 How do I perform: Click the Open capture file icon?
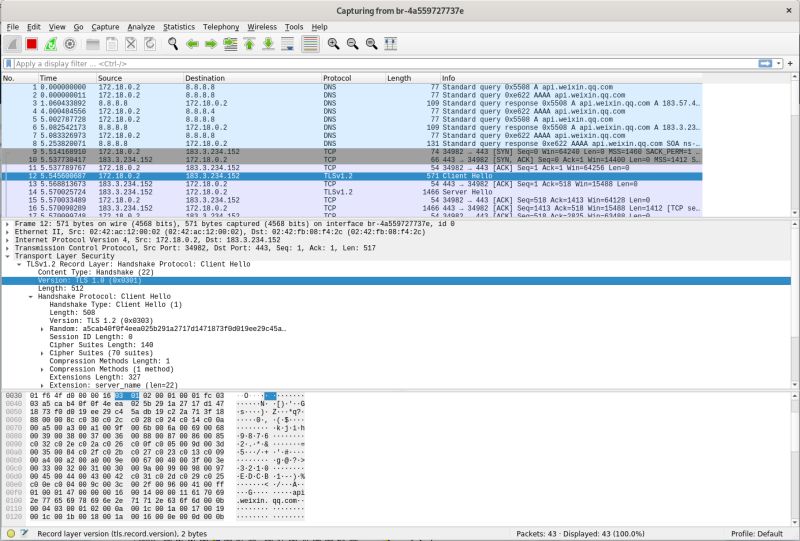click(x=92, y=44)
